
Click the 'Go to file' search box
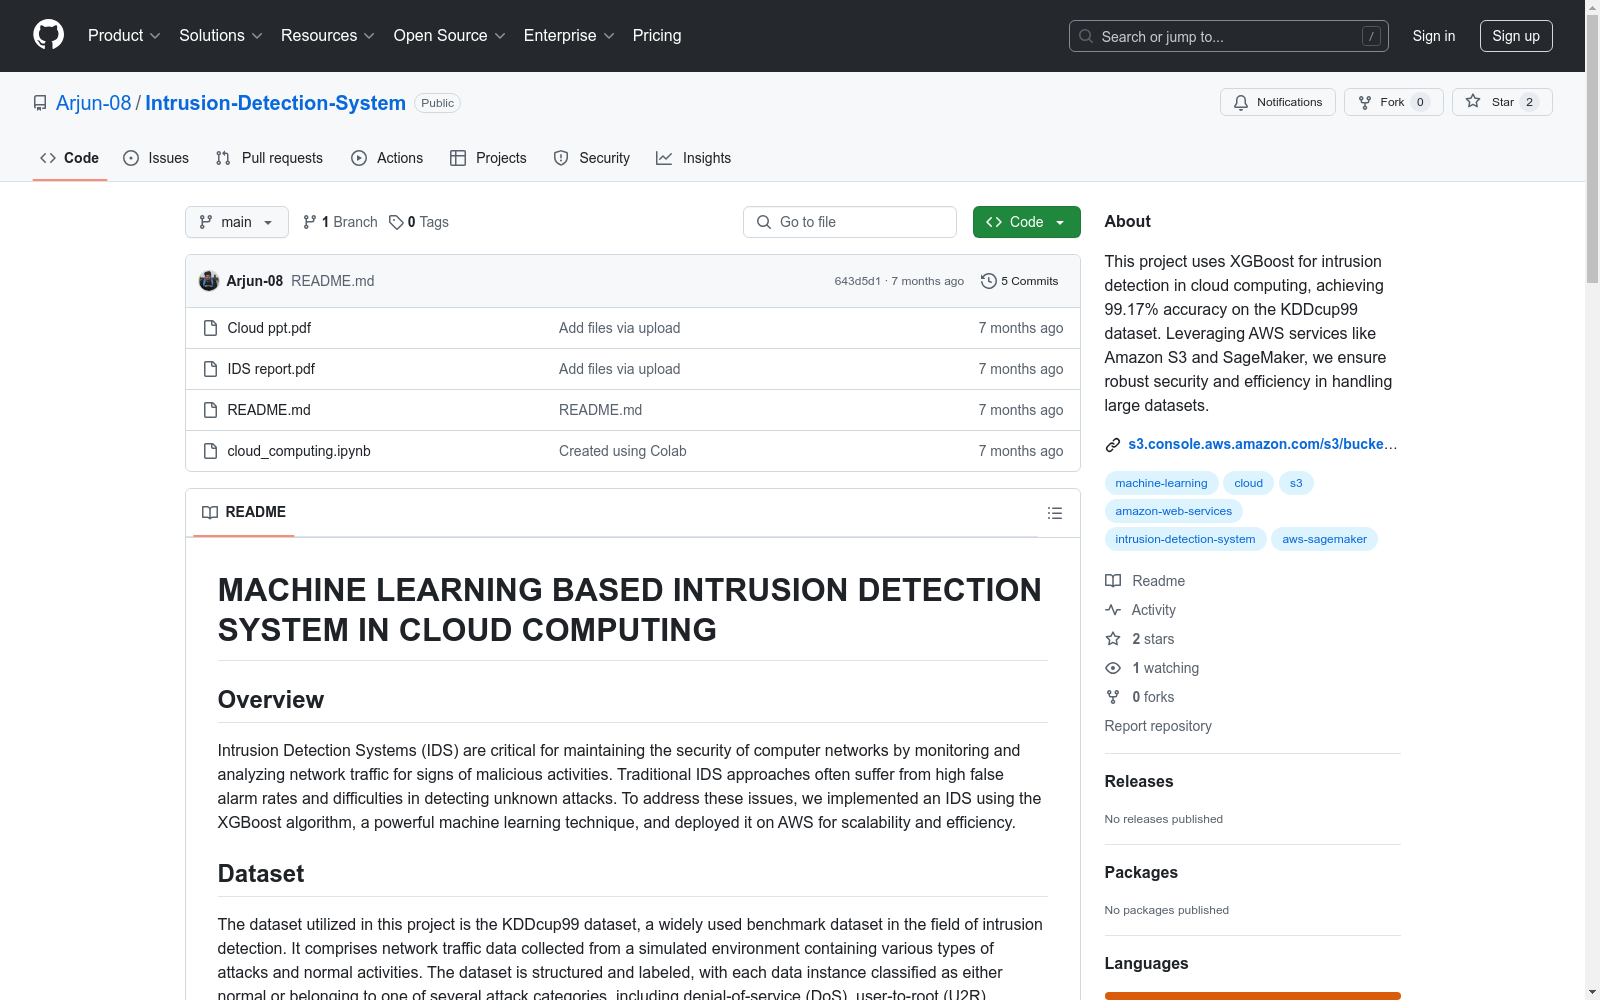(850, 222)
